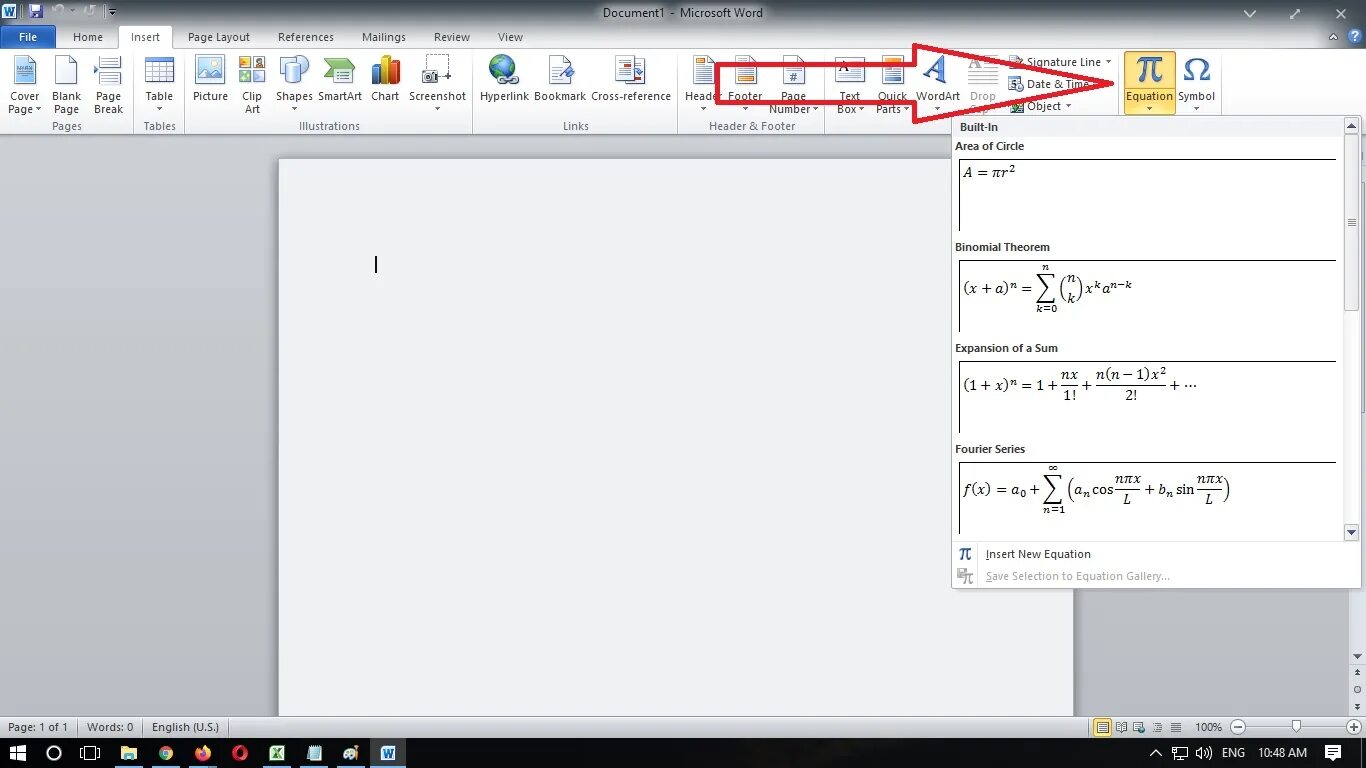The image size is (1366, 768).
Task: Minimize the ribbon with the caret
Action: (x=1333, y=37)
